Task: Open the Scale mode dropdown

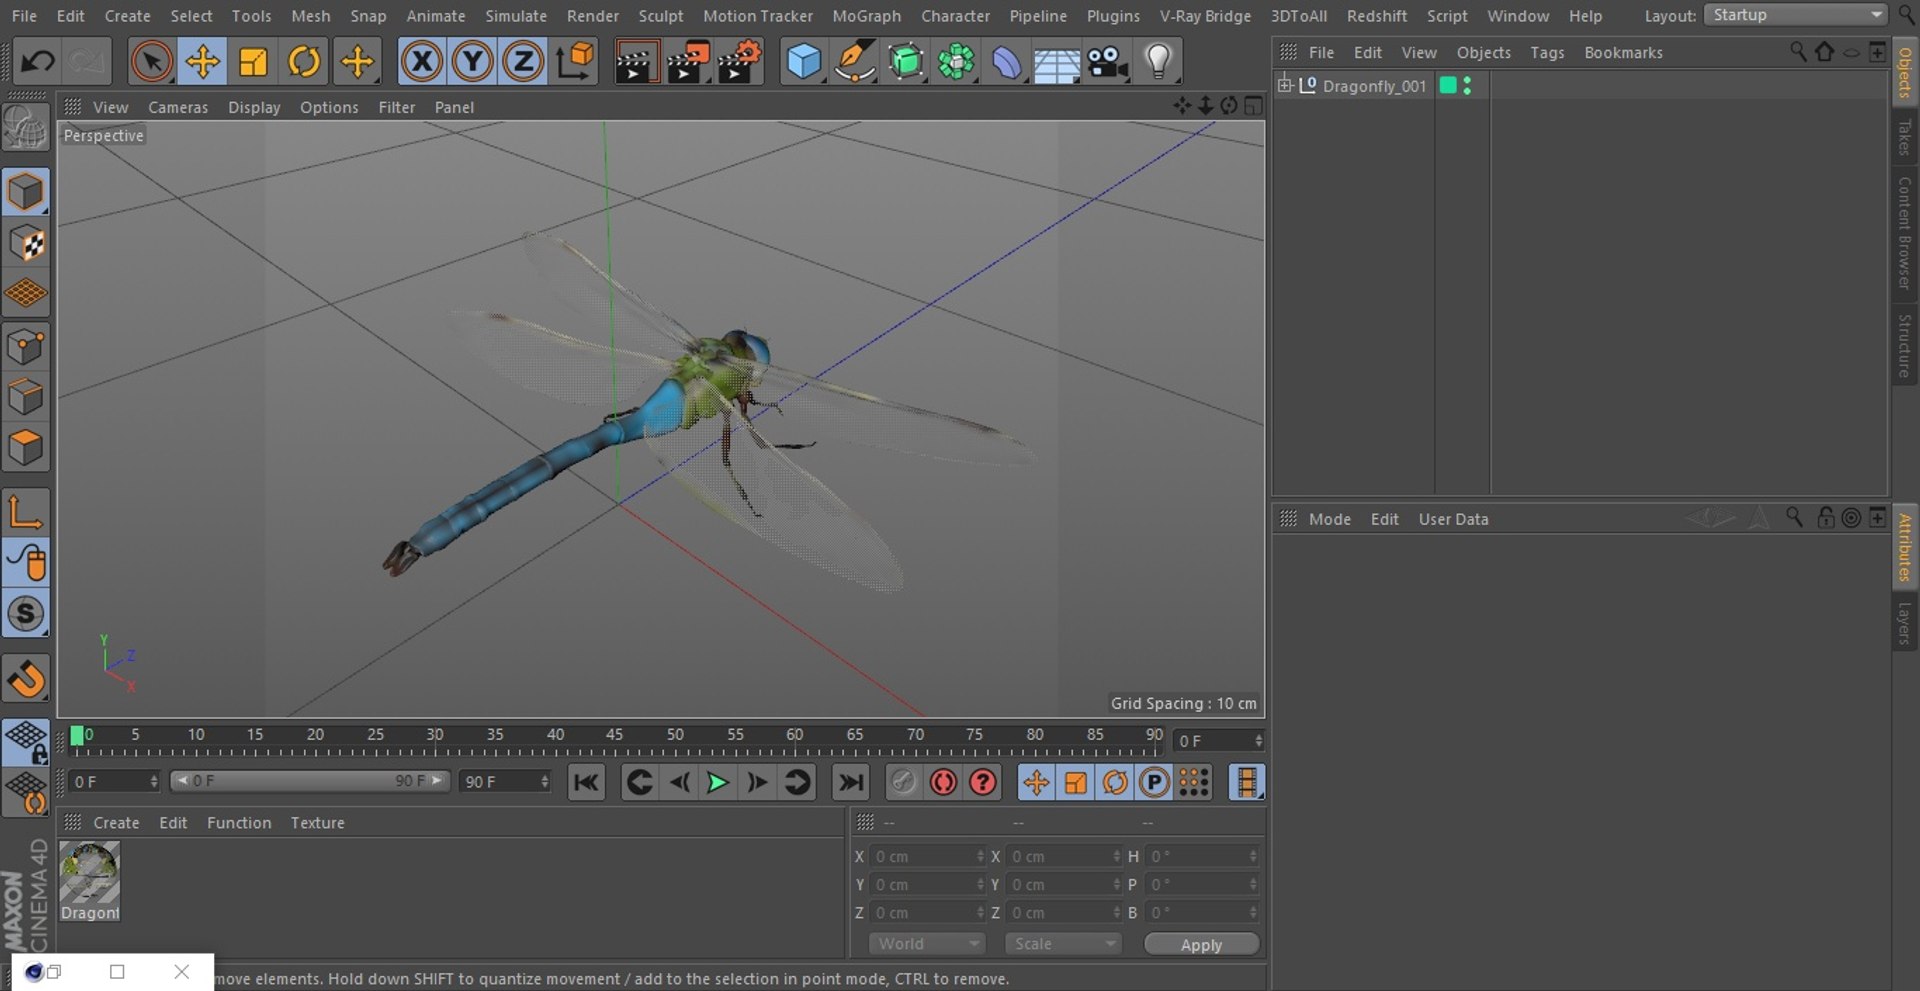Action: (1064, 943)
